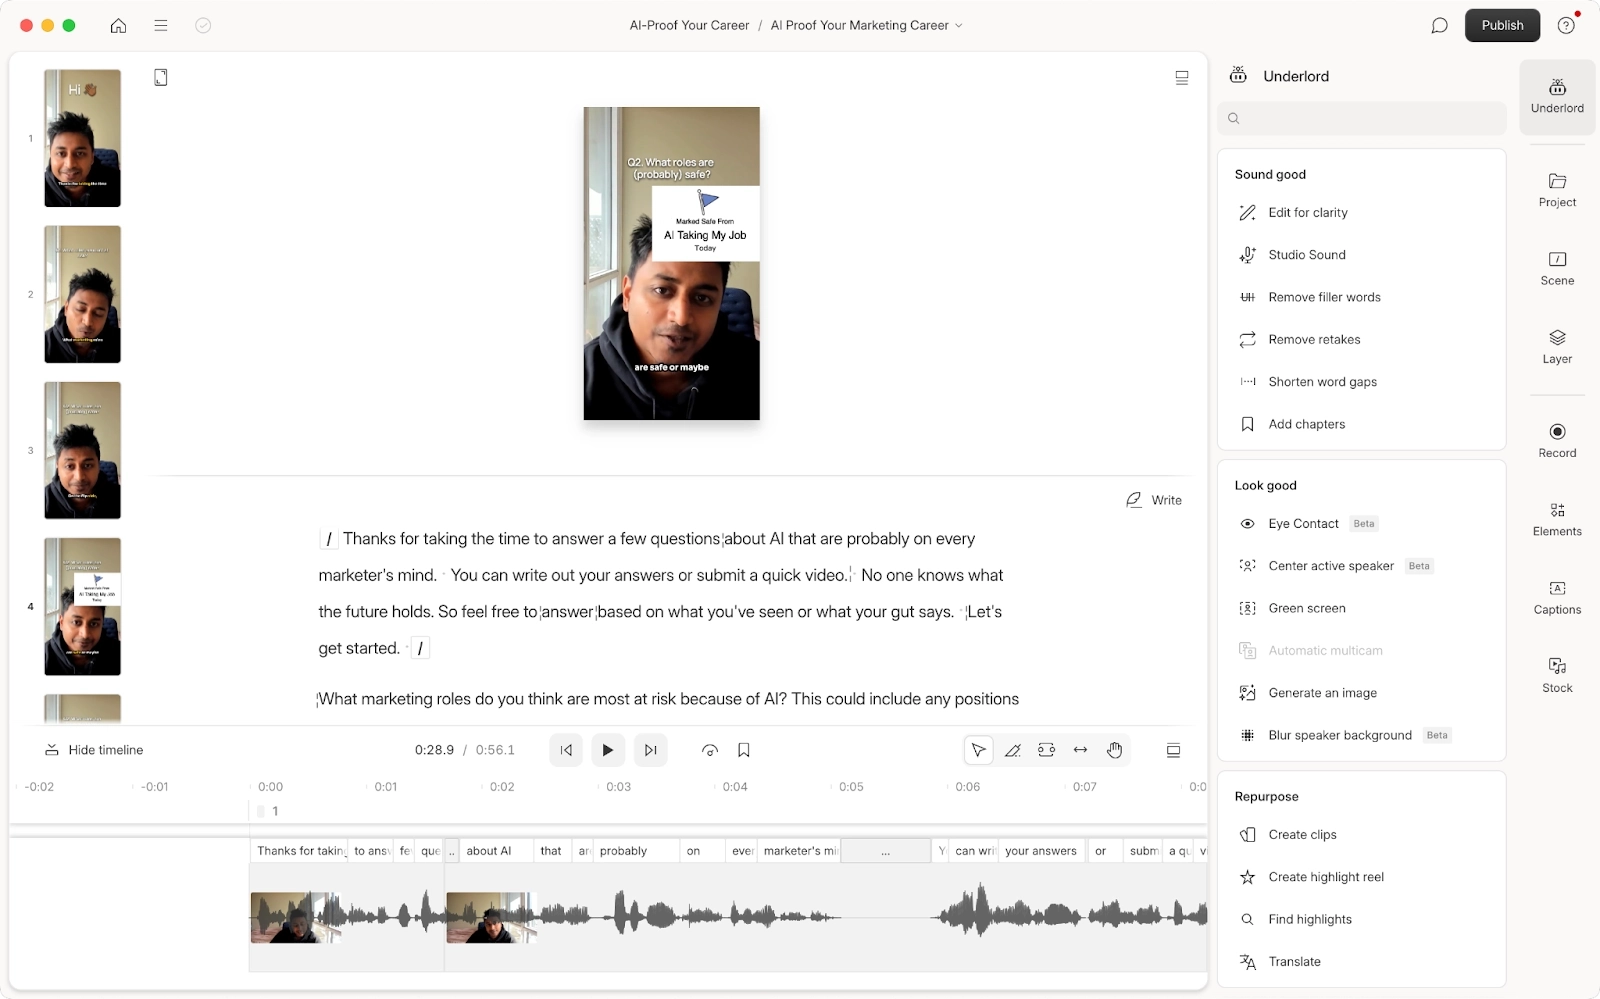Select the Hand tool in timeline toolbar
Screen dimensions: 1600x999
(x=1113, y=749)
